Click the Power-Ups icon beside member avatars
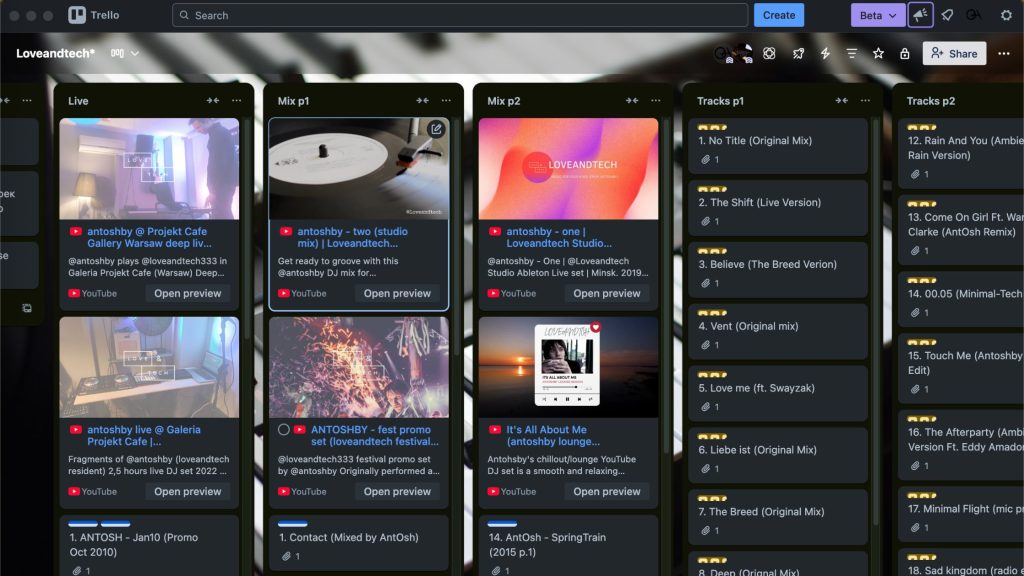The image size is (1024, 576). tap(769, 53)
